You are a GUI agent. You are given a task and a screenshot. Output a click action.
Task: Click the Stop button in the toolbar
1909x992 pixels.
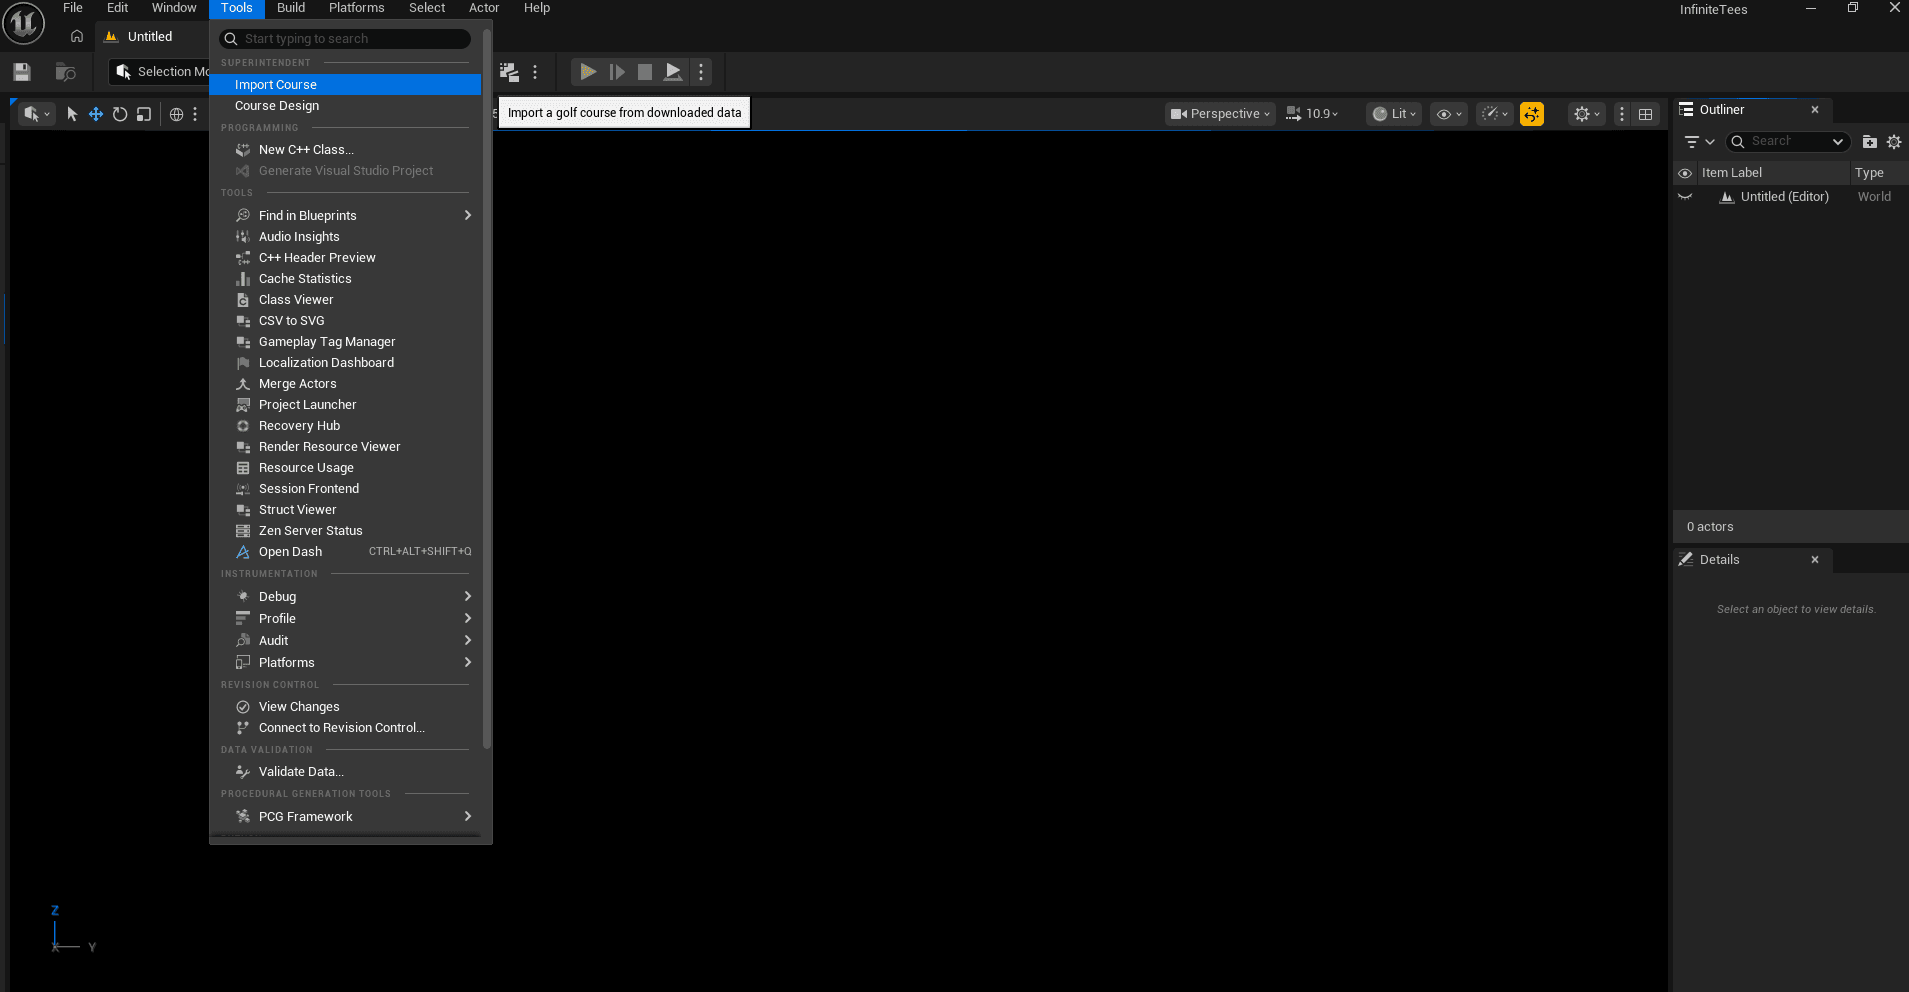643,71
